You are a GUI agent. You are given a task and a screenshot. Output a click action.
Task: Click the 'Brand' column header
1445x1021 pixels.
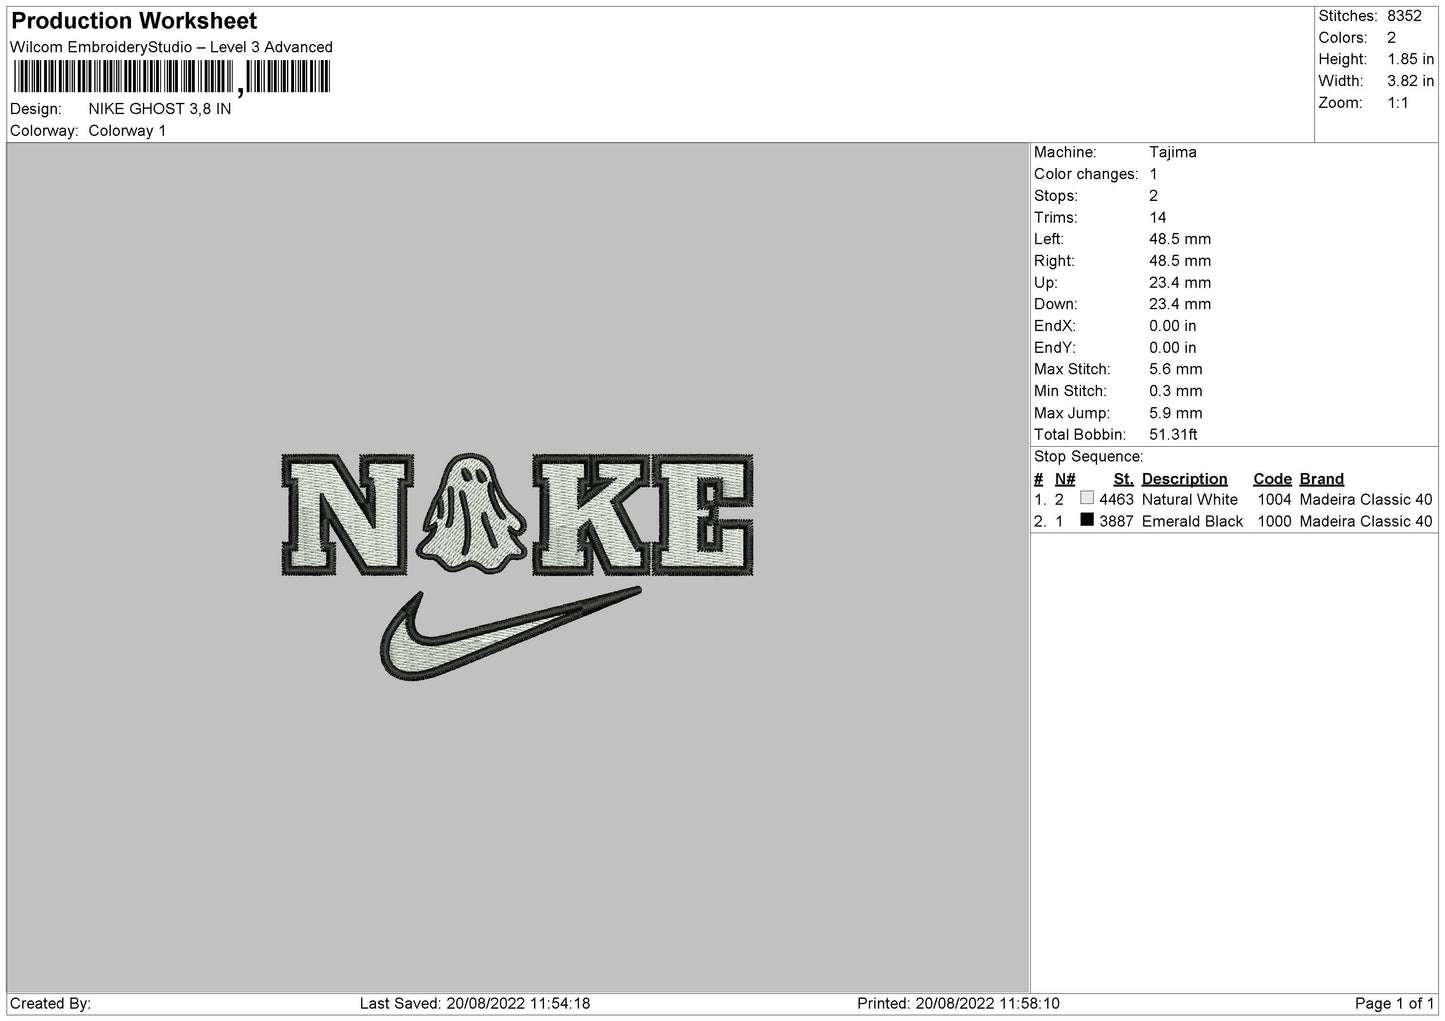1322,479
